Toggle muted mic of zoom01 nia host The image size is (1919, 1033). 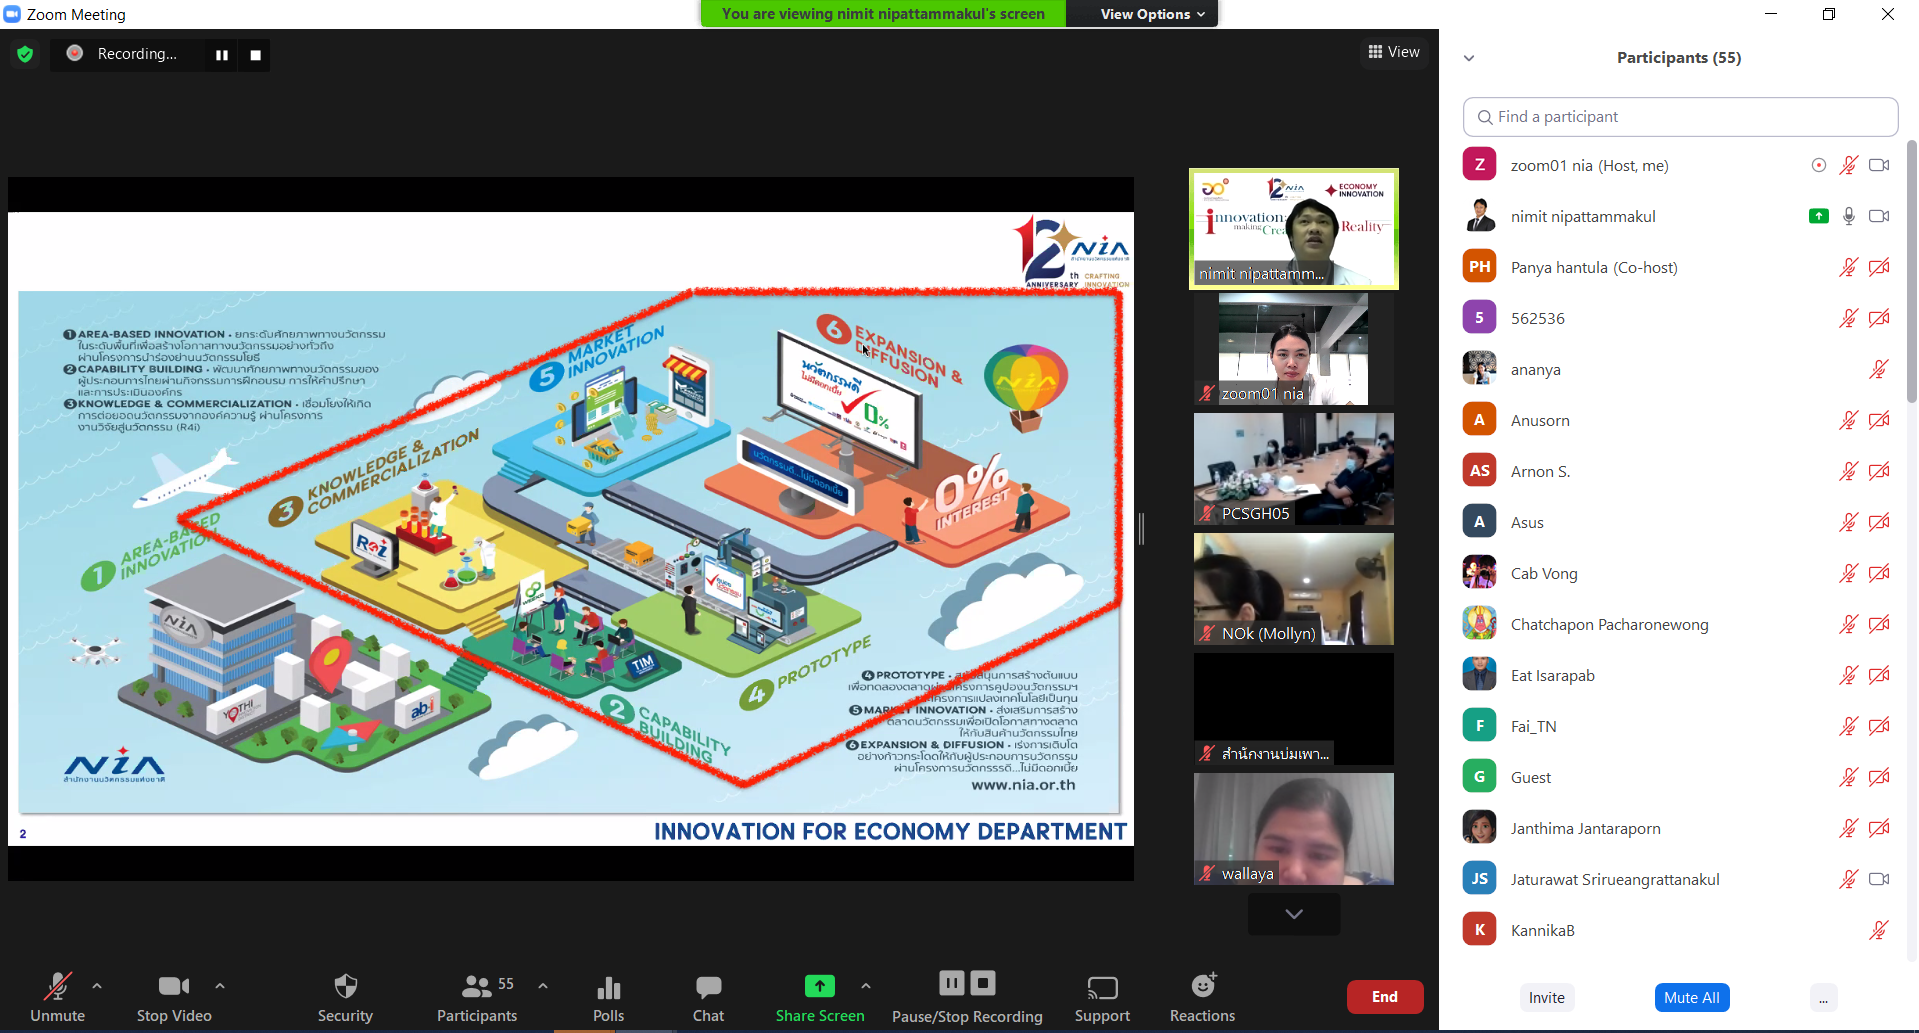tap(1849, 165)
